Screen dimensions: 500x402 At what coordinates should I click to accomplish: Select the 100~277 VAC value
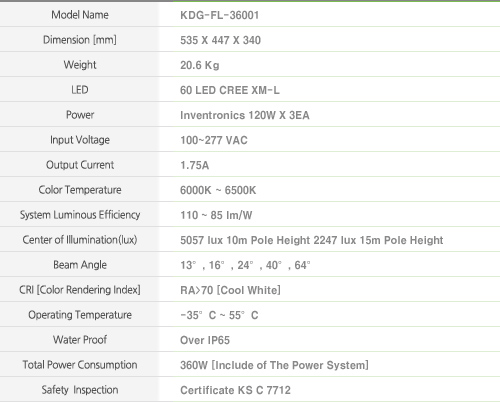click(x=214, y=140)
